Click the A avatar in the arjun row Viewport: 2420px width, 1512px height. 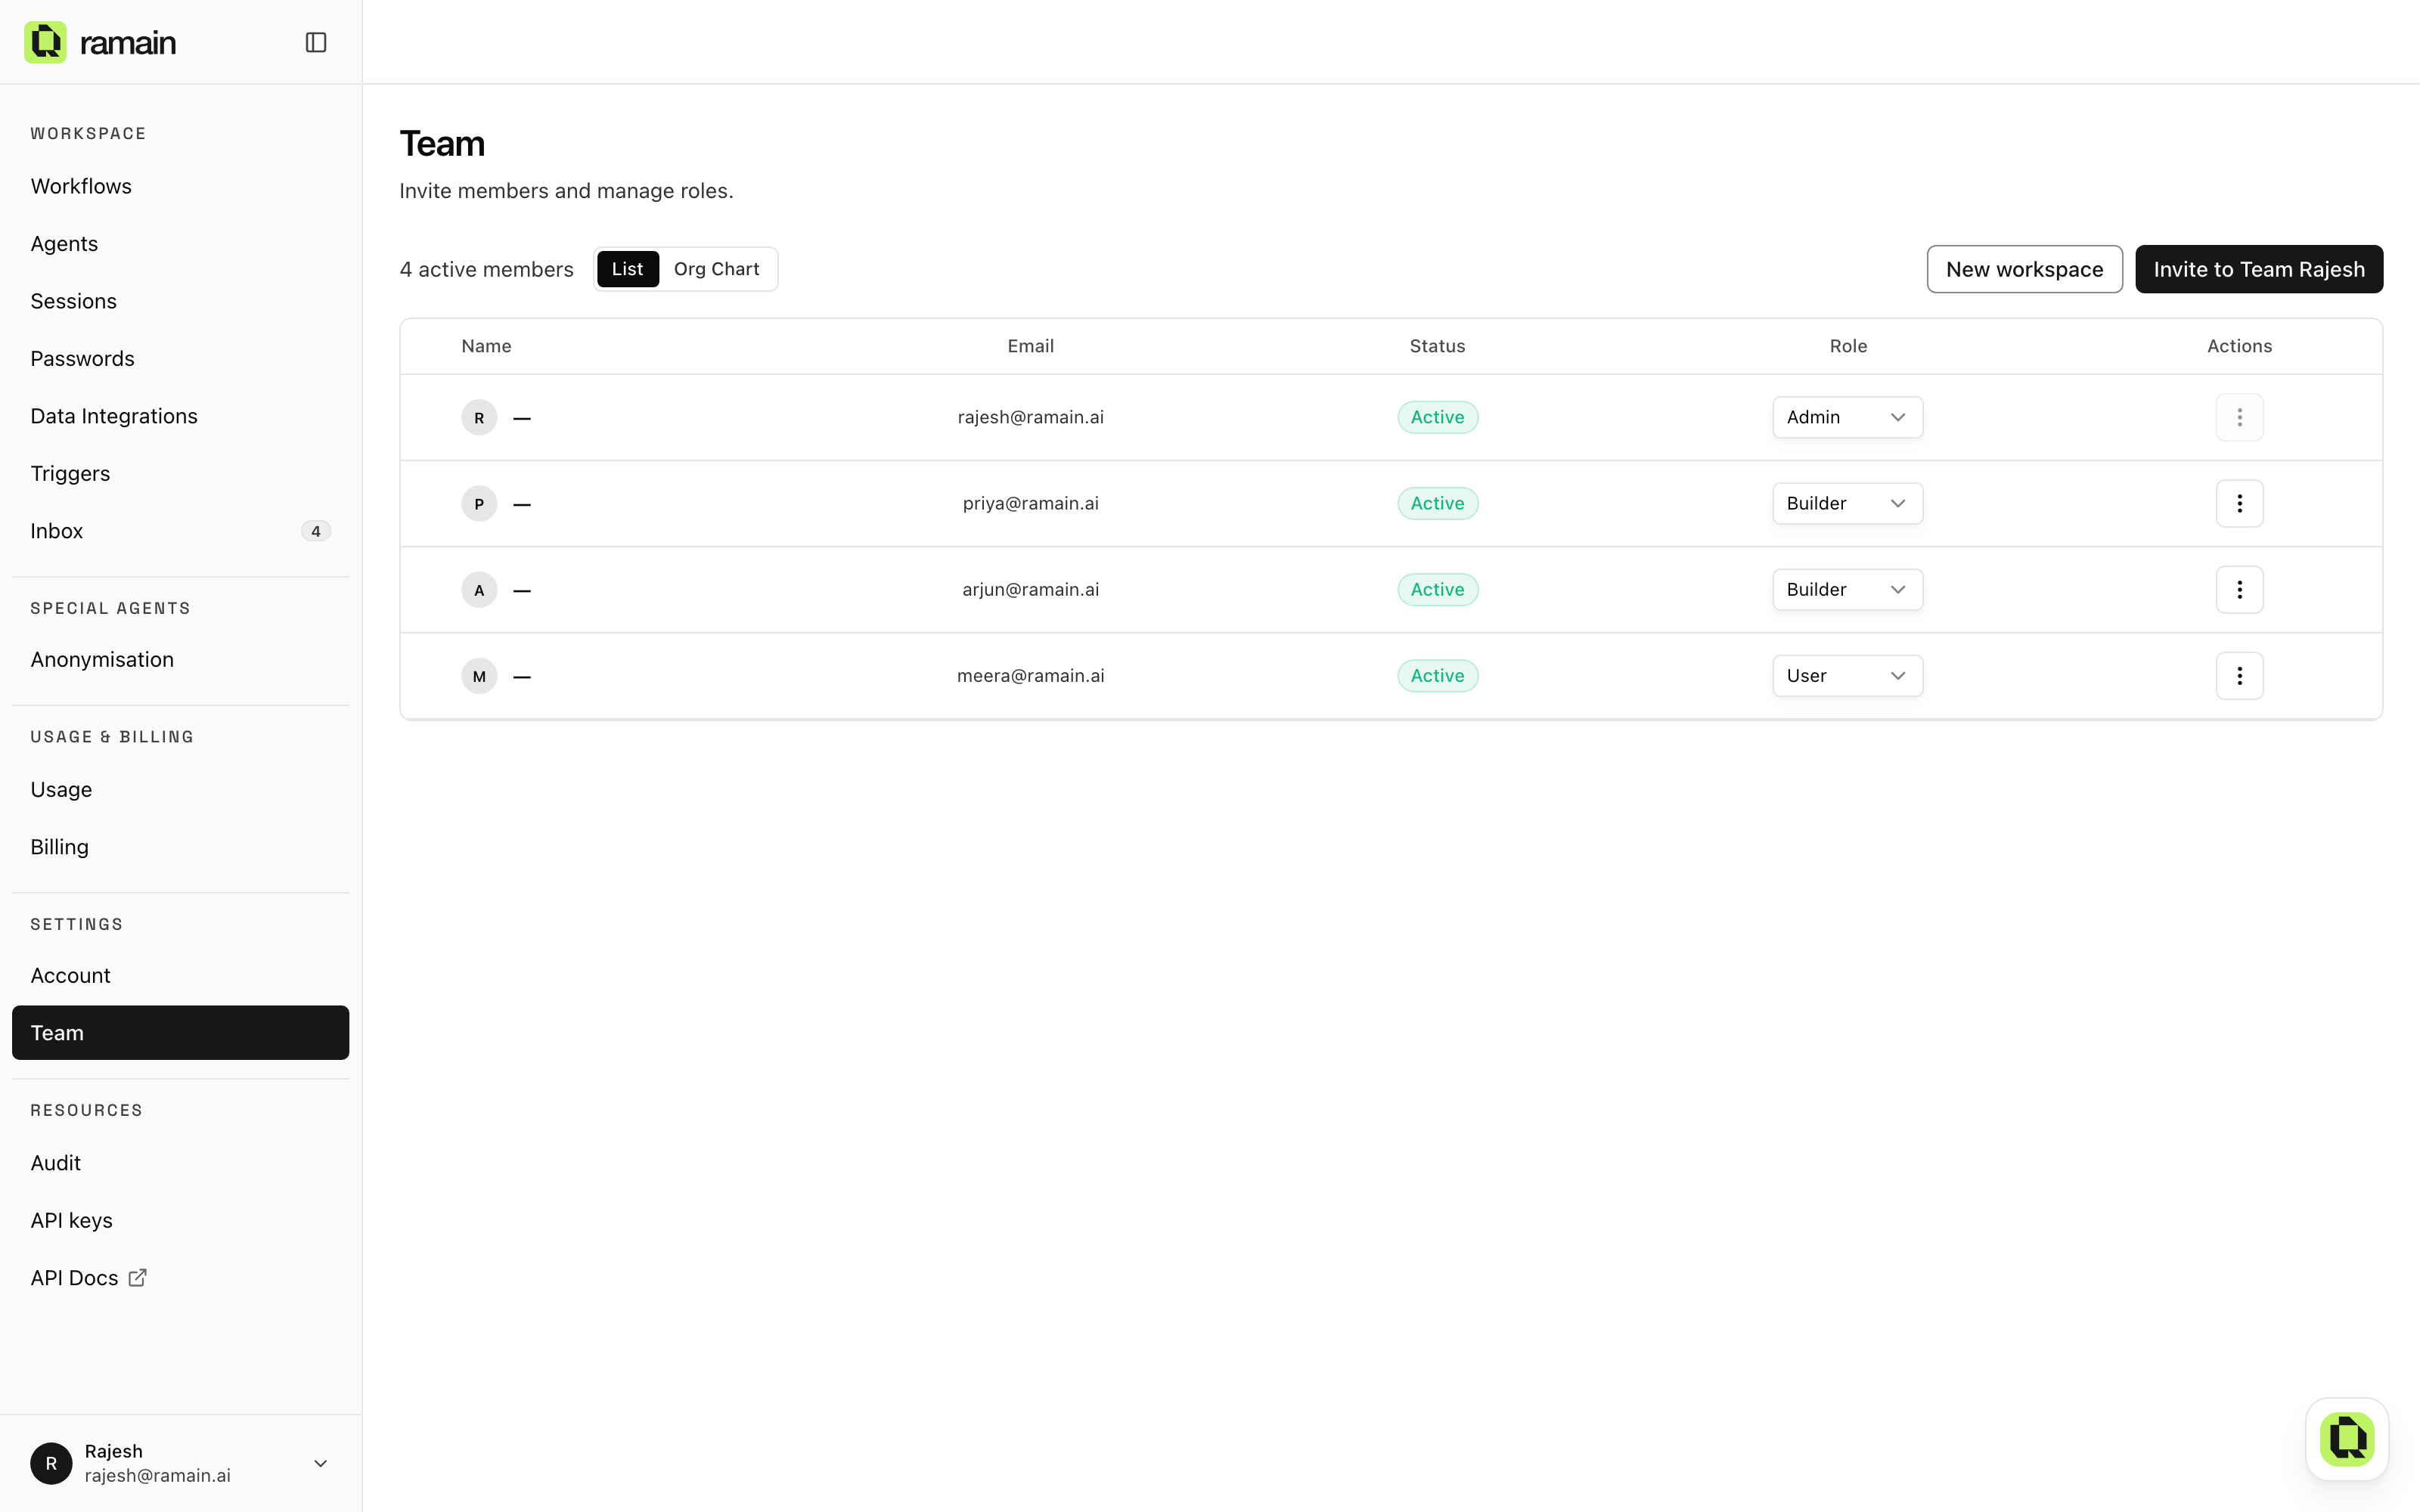click(x=479, y=589)
